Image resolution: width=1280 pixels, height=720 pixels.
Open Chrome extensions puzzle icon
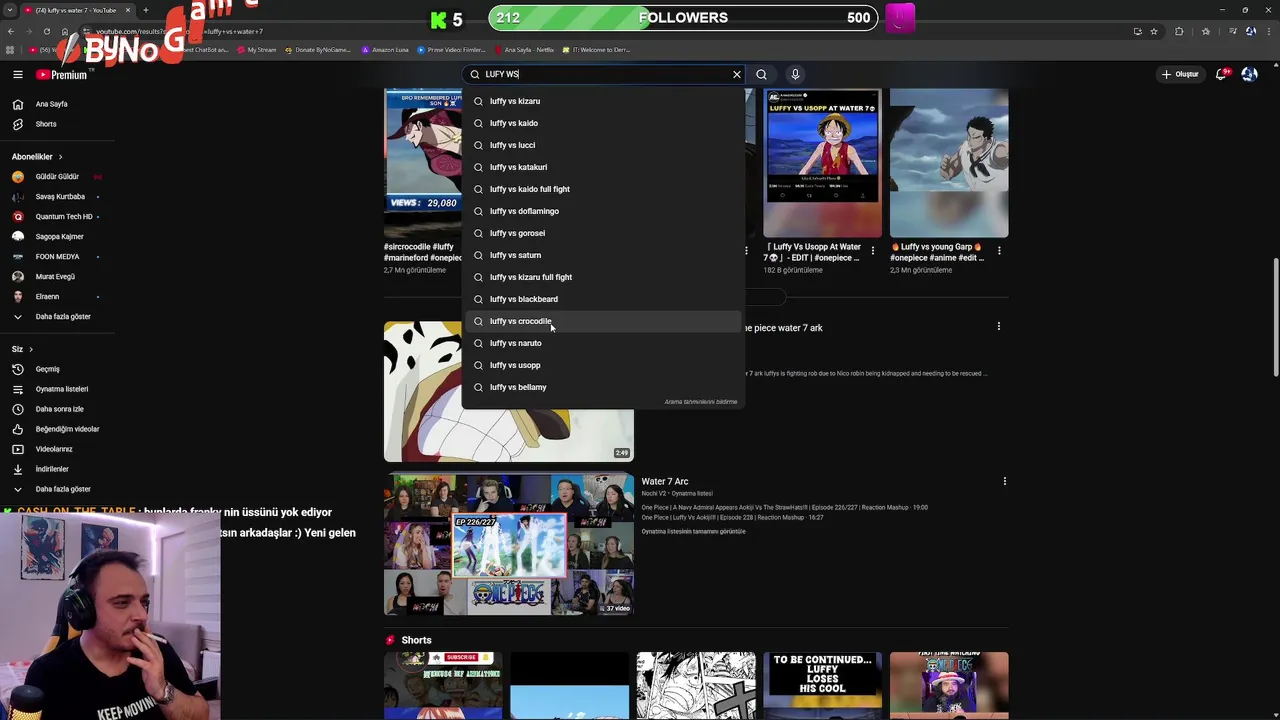(x=1179, y=31)
